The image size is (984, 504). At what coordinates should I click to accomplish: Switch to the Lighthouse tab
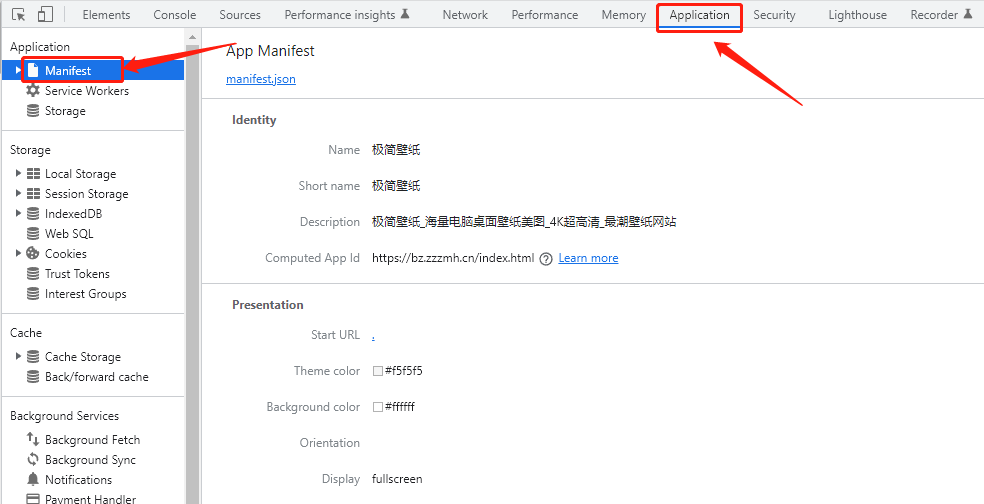[857, 15]
